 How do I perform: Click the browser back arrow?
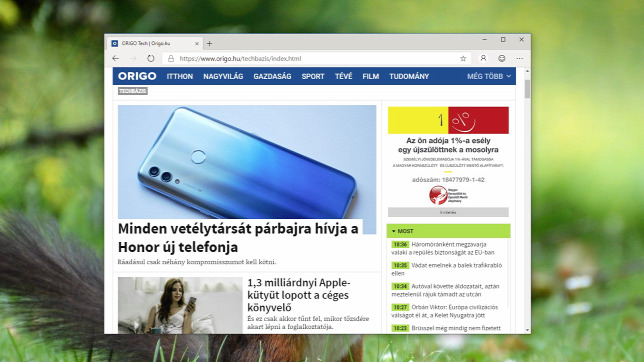(115, 58)
